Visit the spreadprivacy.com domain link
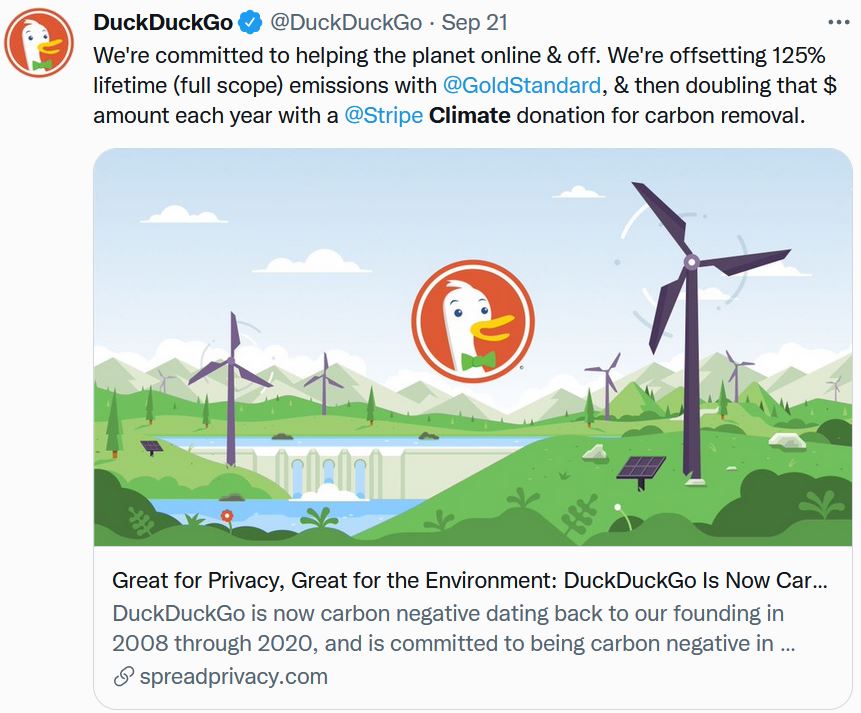 click(x=234, y=677)
